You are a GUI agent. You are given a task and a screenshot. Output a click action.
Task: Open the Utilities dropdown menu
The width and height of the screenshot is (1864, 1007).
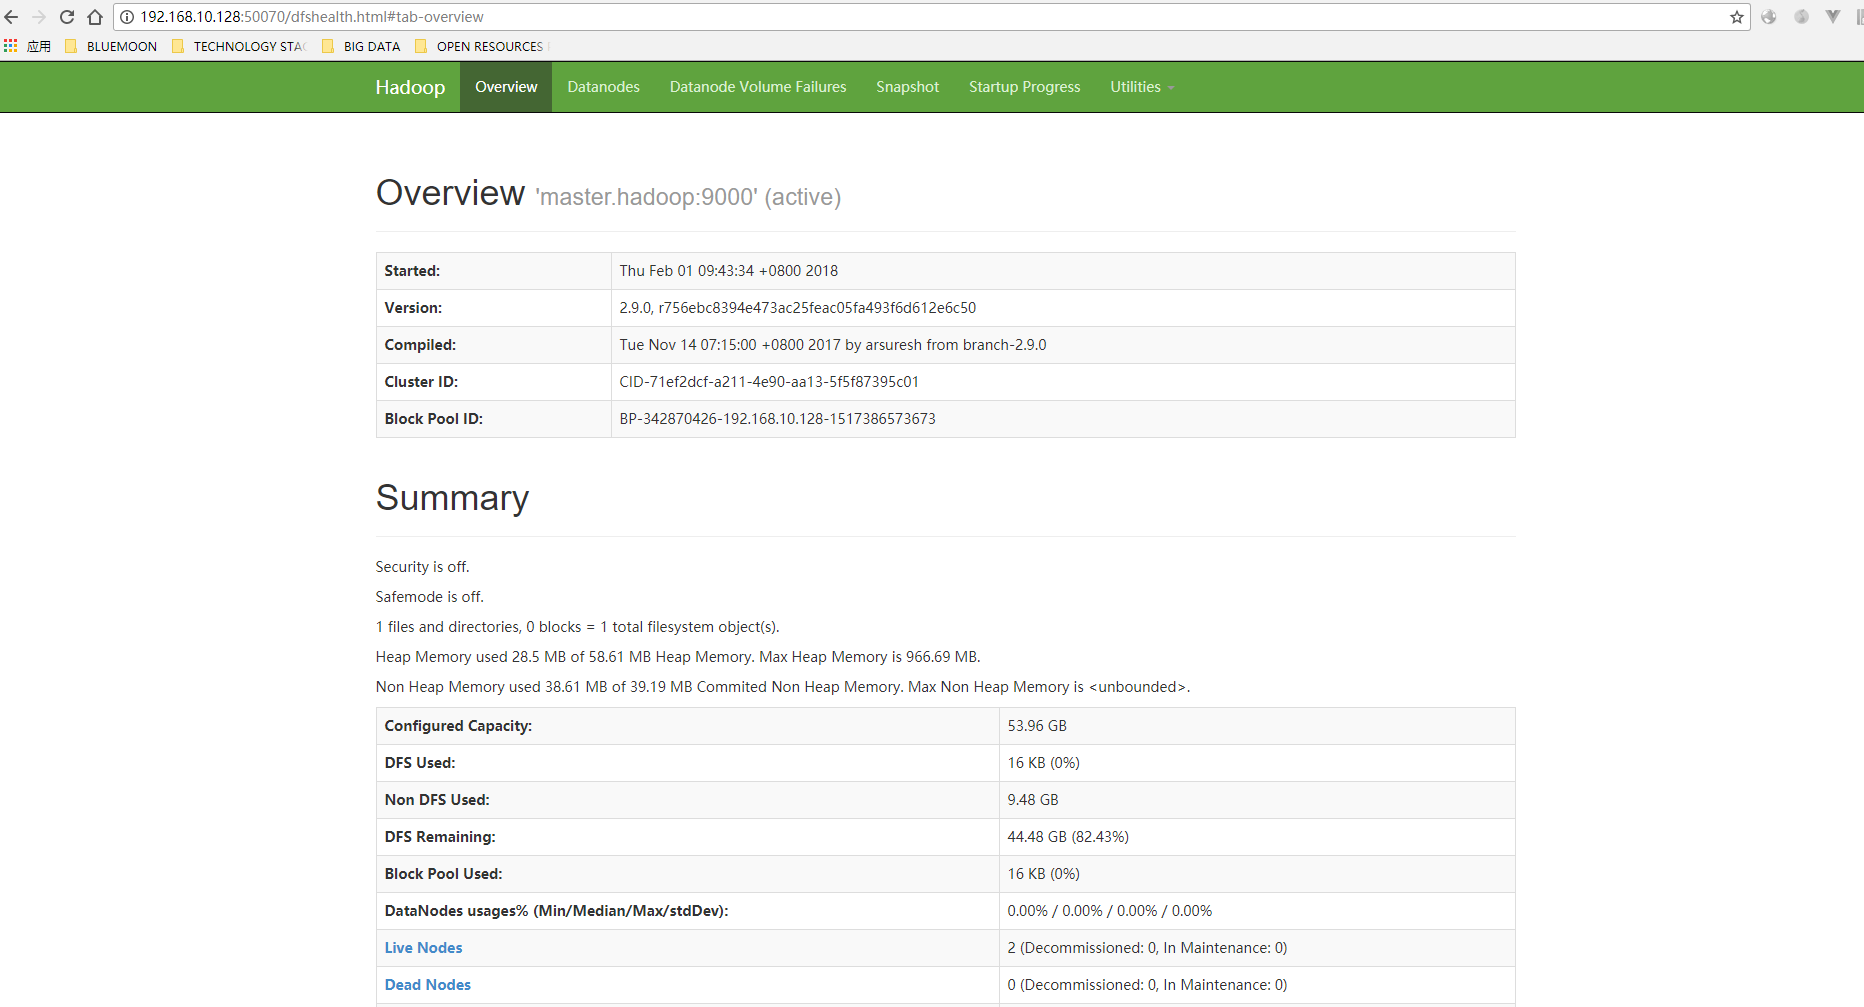1141,87
